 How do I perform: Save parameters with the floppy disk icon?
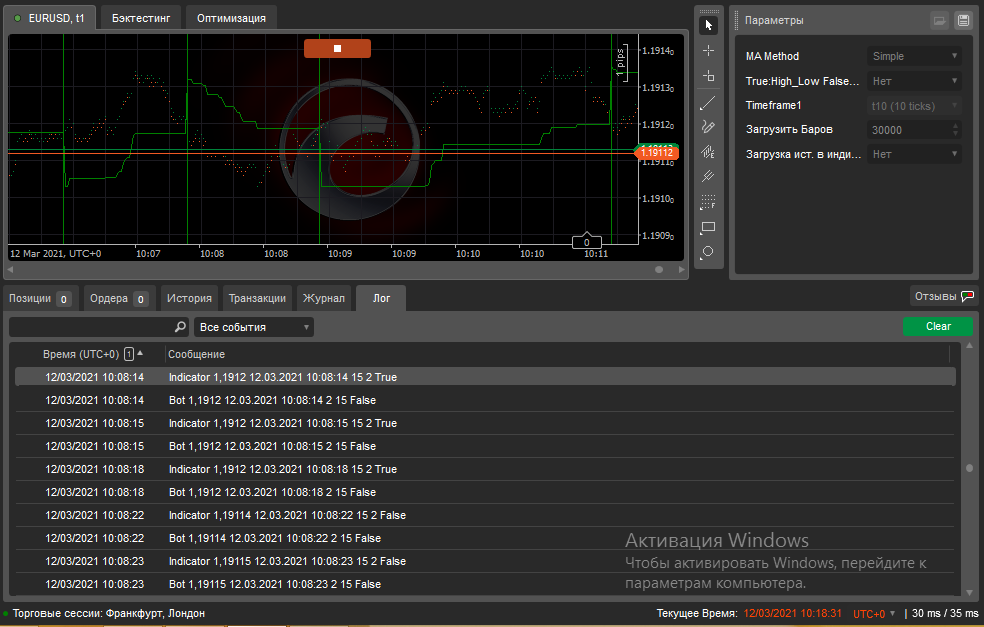pos(963,21)
